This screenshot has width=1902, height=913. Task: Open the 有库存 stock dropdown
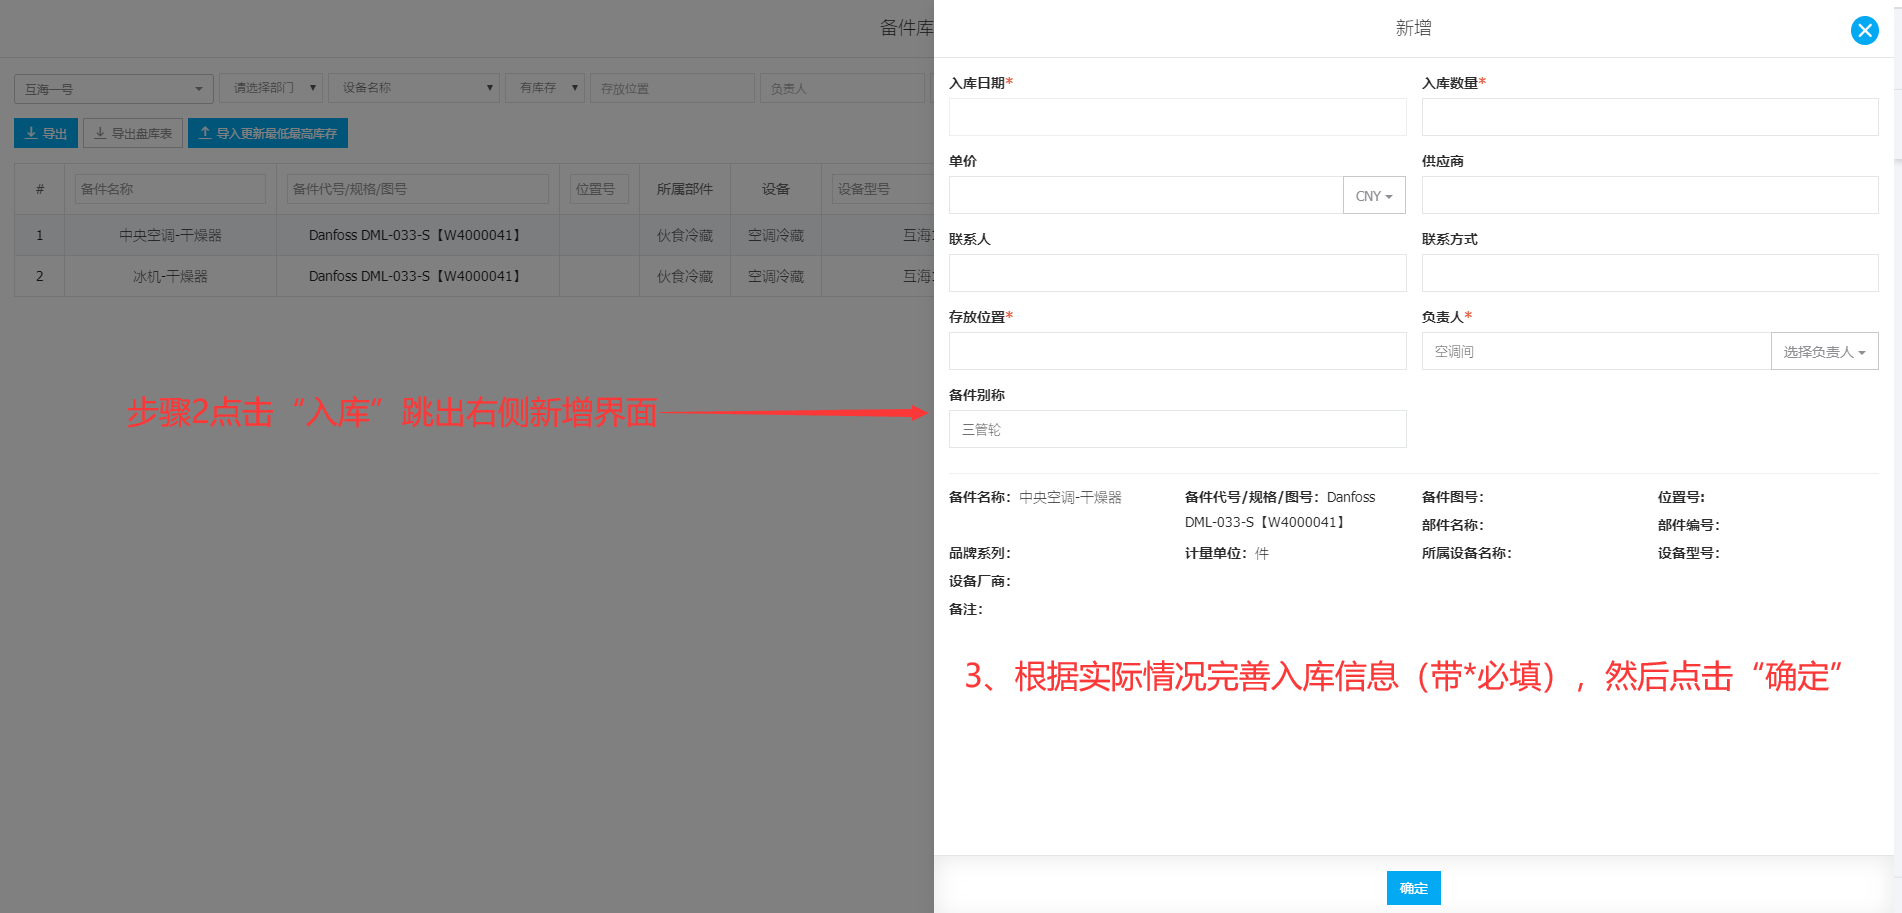545,88
